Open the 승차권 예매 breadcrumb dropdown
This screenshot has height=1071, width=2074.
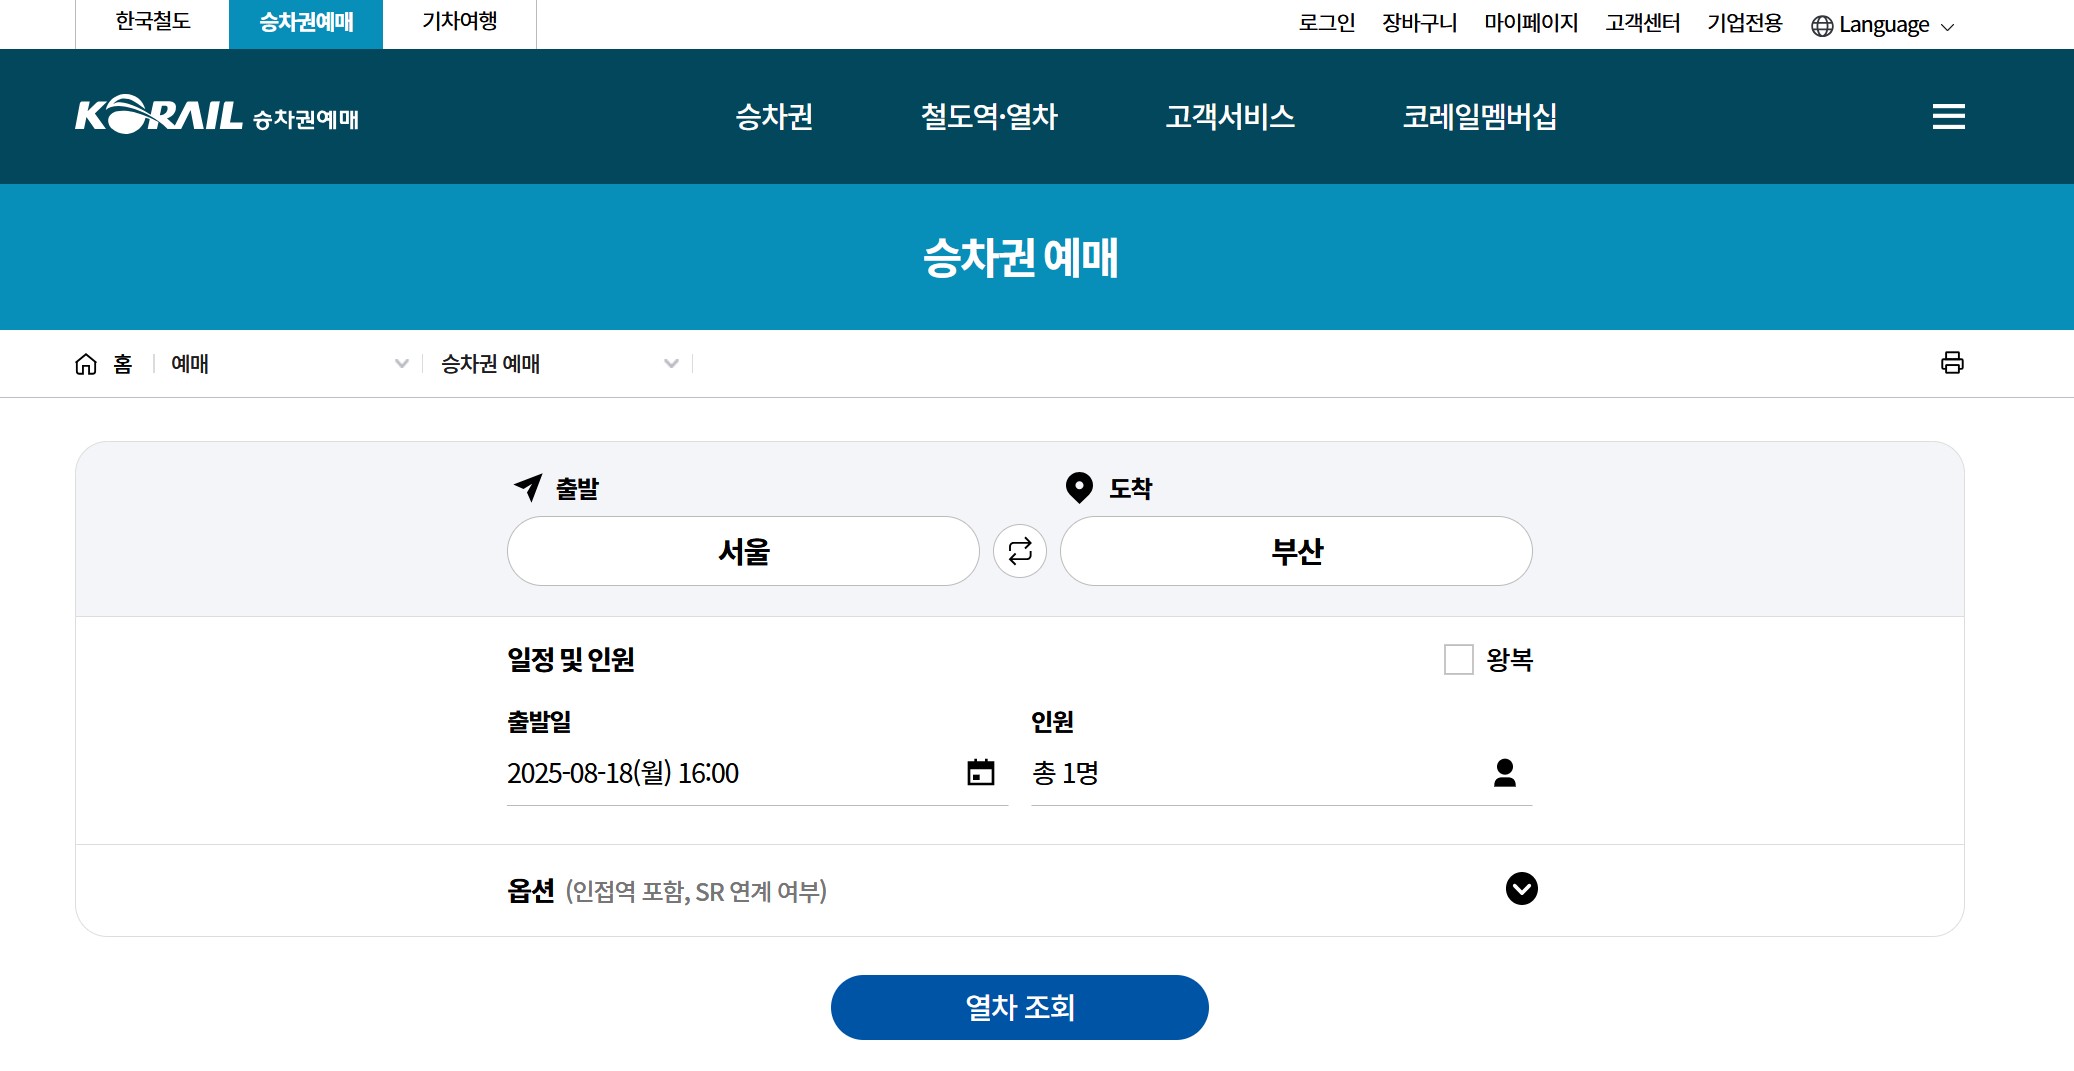click(x=560, y=364)
